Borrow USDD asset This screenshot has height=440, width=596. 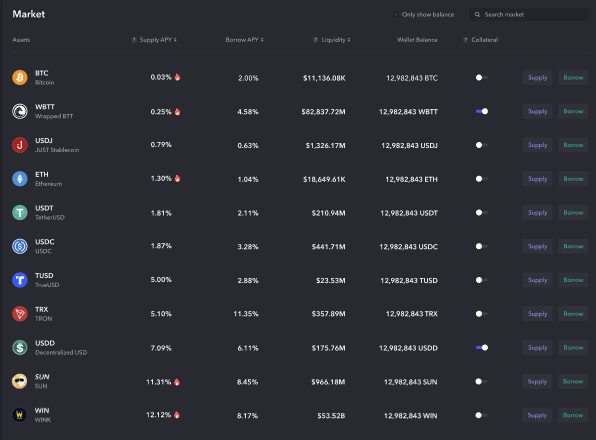point(573,348)
